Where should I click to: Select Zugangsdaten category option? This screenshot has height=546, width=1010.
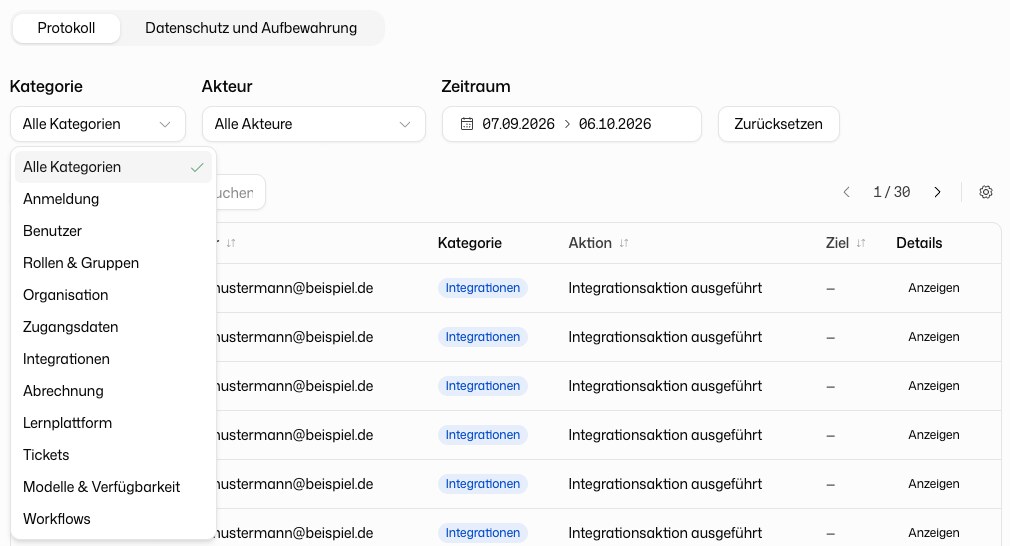pos(113,326)
